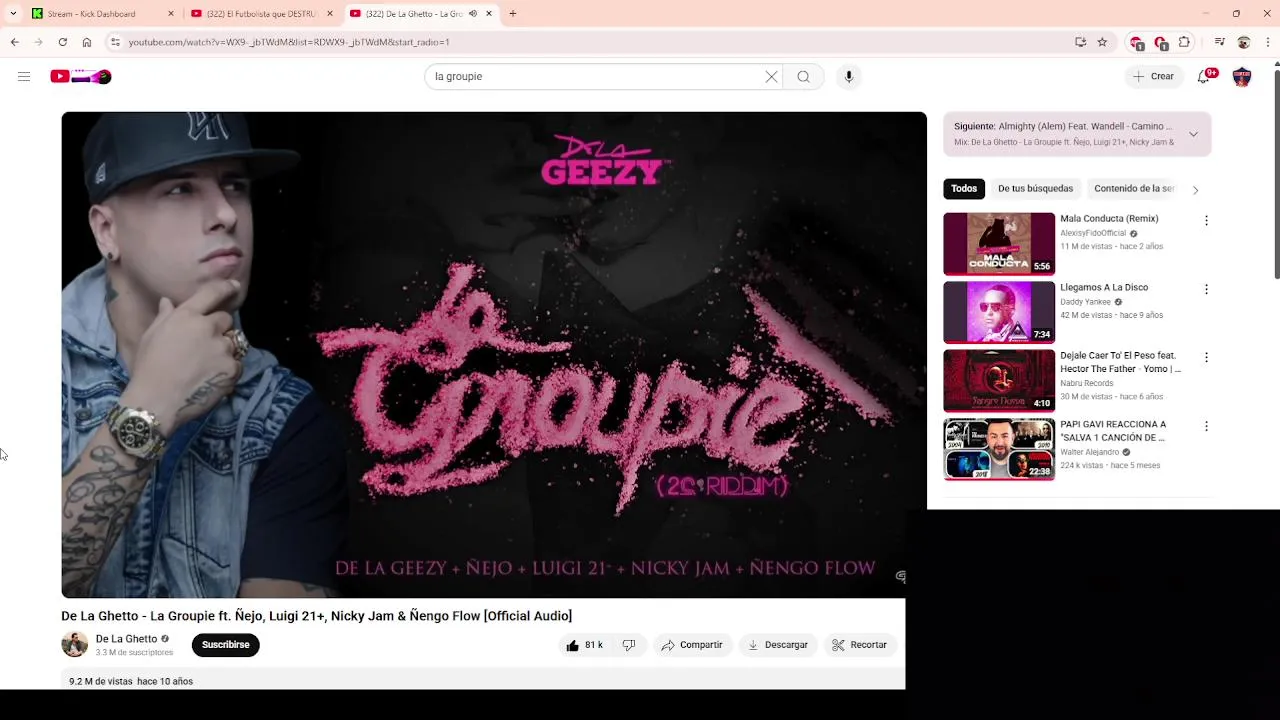Select the Todos filter chip
This screenshot has height=720, width=1280.
pyautogui.click(x=964, y=188)
